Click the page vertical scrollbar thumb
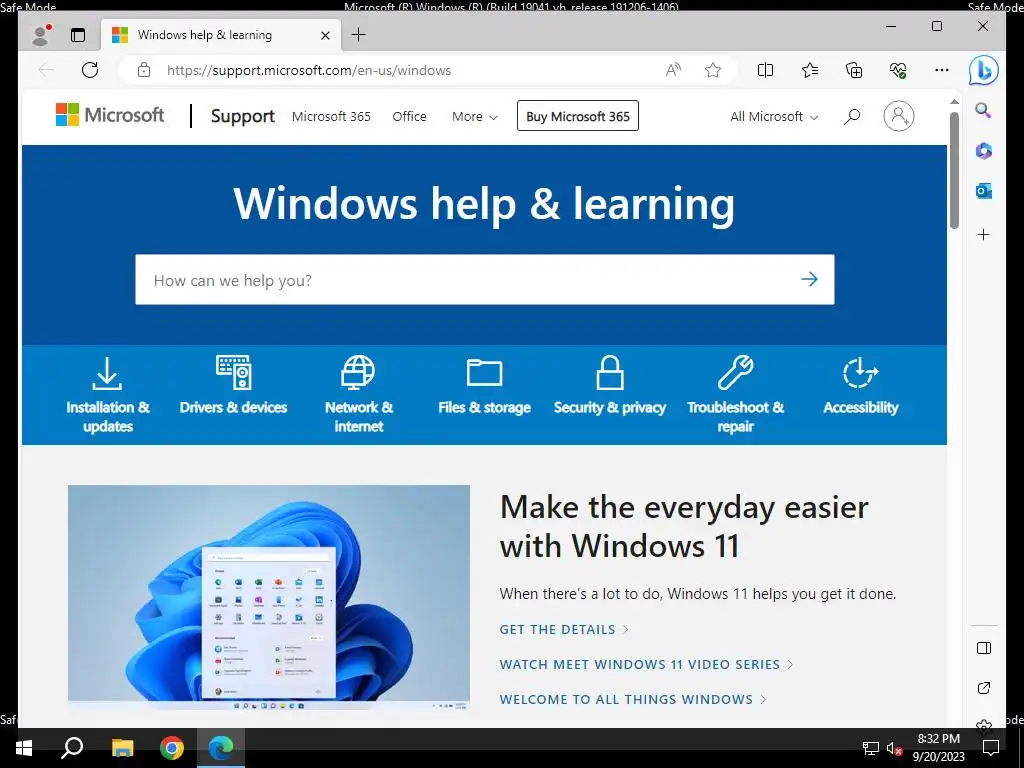Screen dimensions: 1024x768 pyautogui.click(x=954, y=170)
